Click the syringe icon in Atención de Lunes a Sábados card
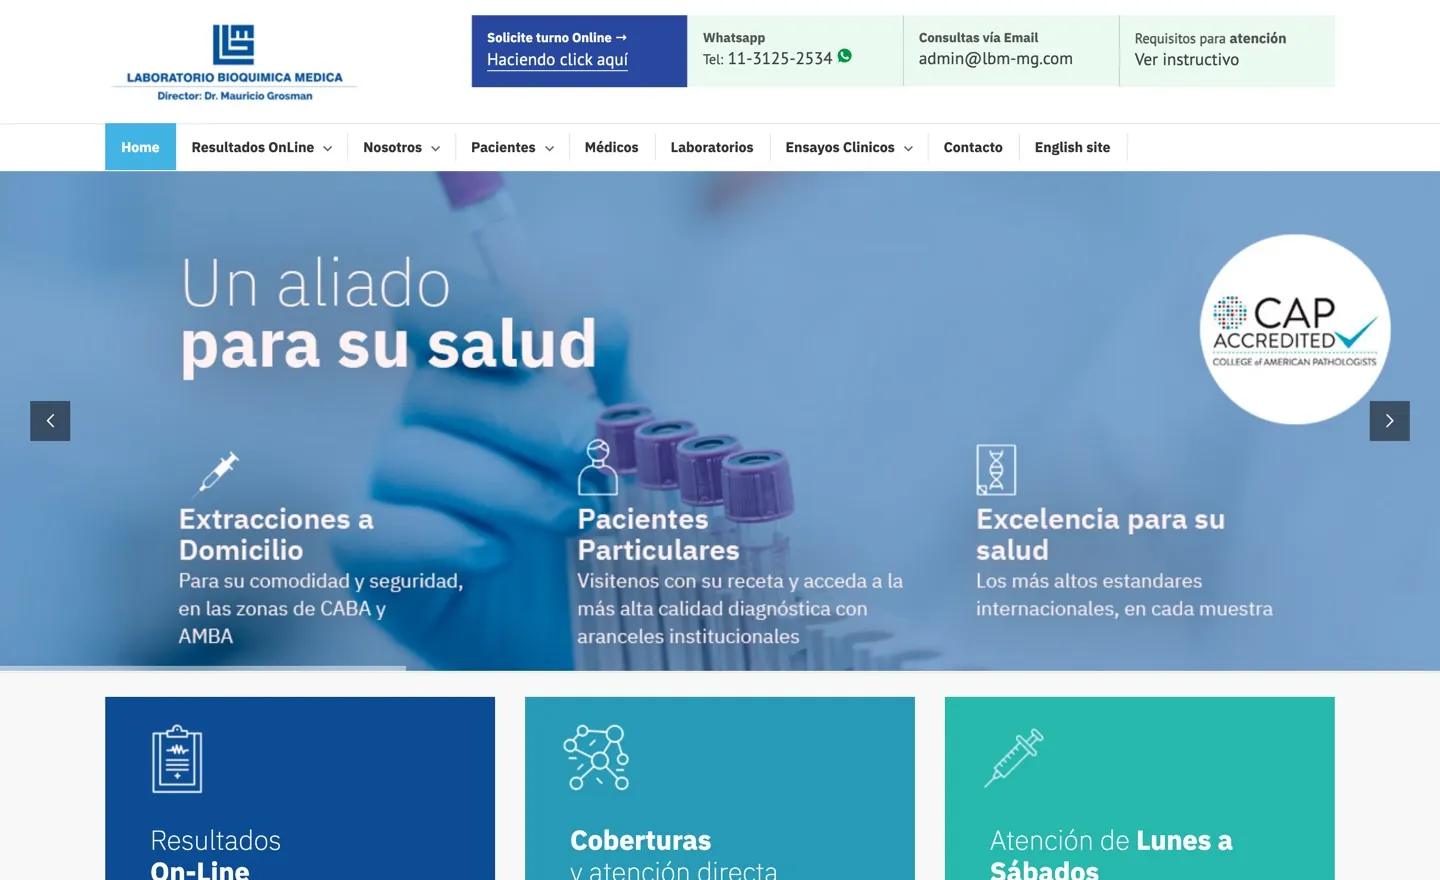 [1014, 758]
